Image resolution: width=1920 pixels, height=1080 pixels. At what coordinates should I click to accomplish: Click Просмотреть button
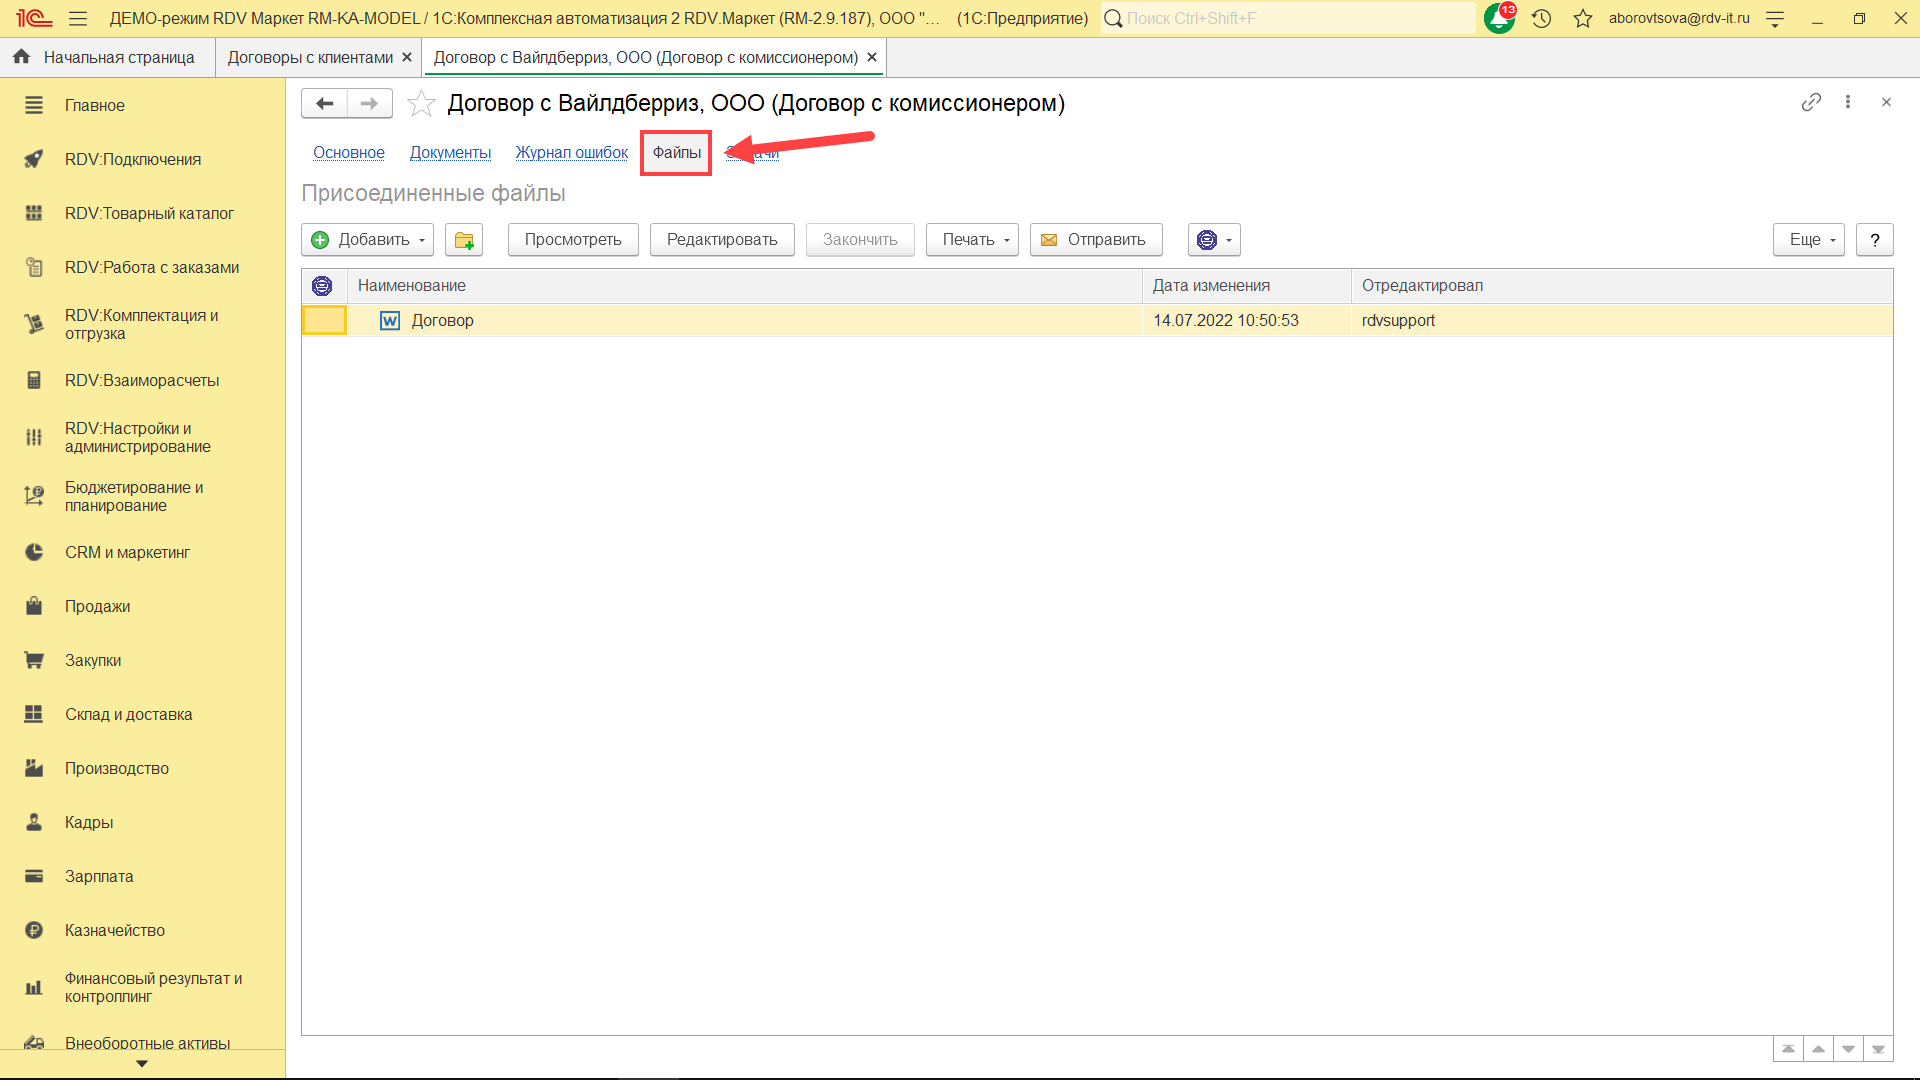click(x=573, y=240)
